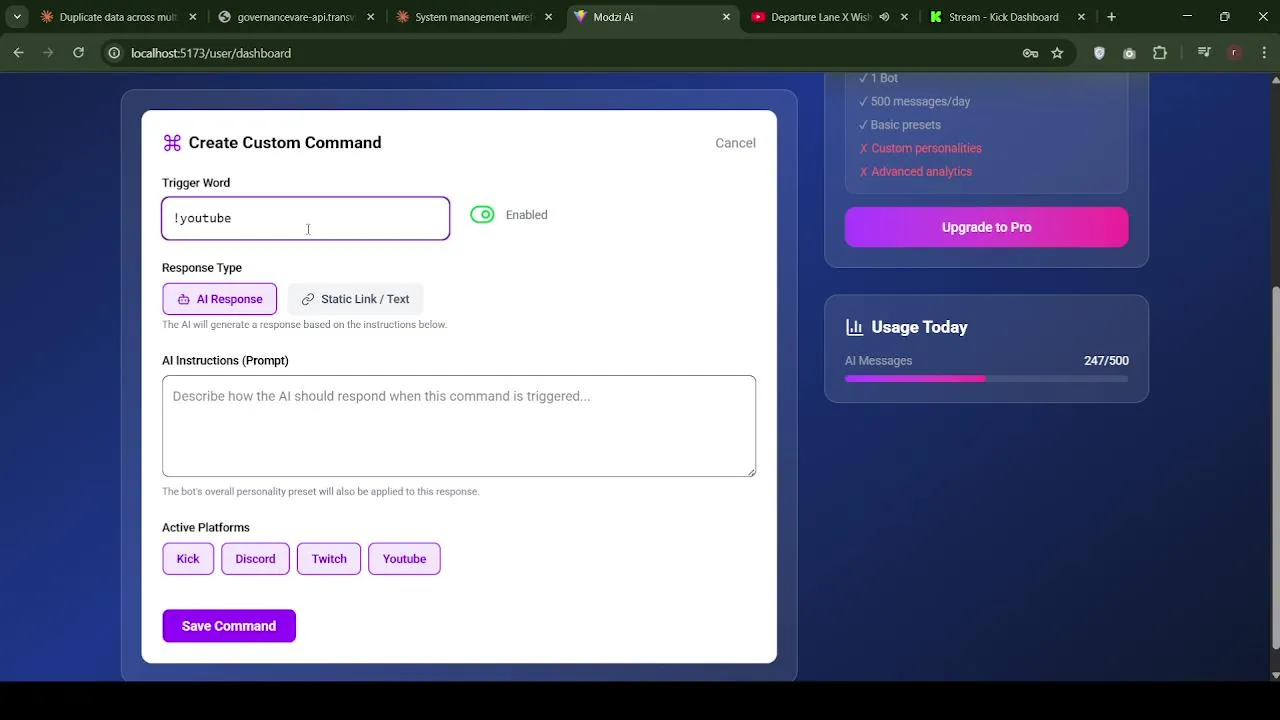Click the AI Instructions prompt textarea
1280x720 pixels.
(x=459, y=426)
